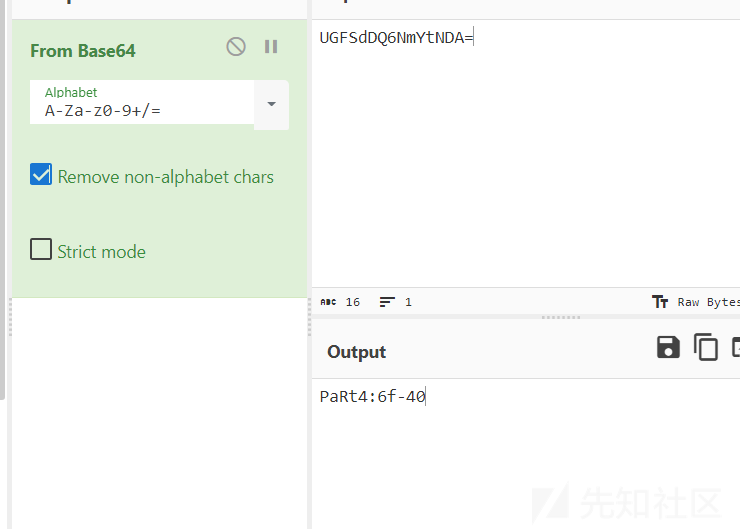
Task: Click the decoded output text PaRt4:6f-40
Action: point(372,396)
